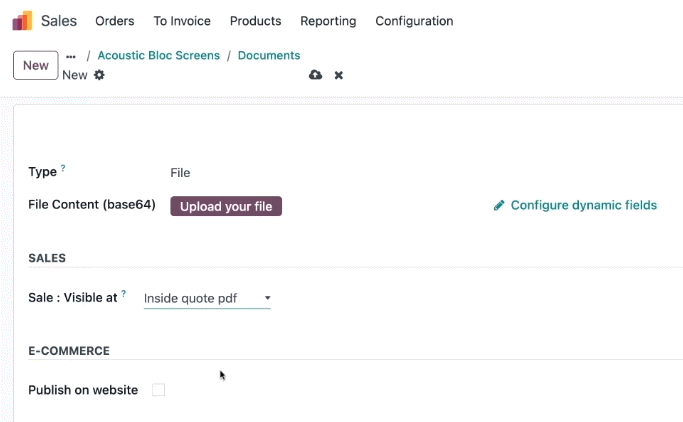The height and width of the screenshot is (422, 683).
Task: Show the Visible at help question mark
Action: click(124, 294)
